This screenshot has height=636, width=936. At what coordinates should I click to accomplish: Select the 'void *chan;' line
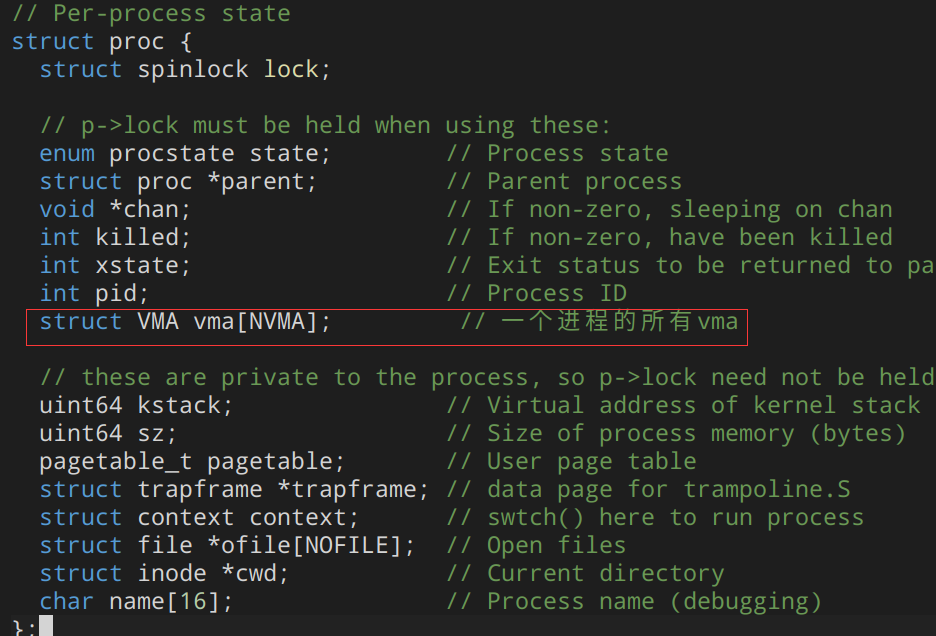(x=115, y=210)
